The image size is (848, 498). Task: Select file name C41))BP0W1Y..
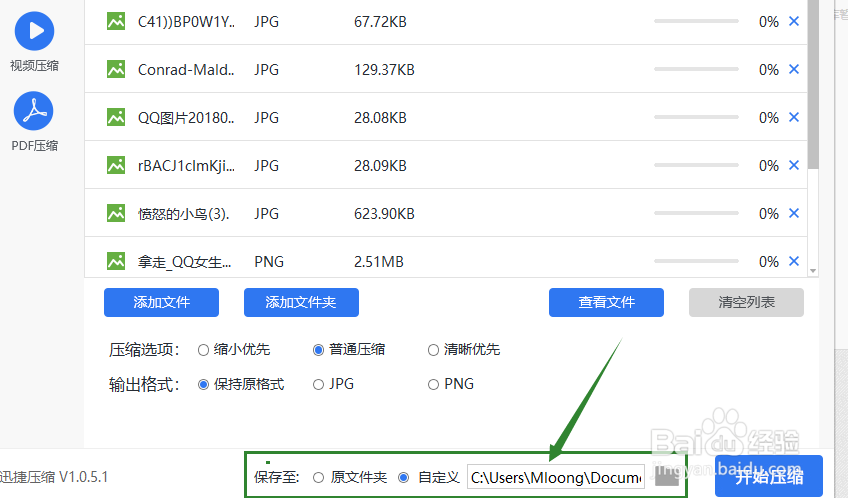tap(187, 22)
